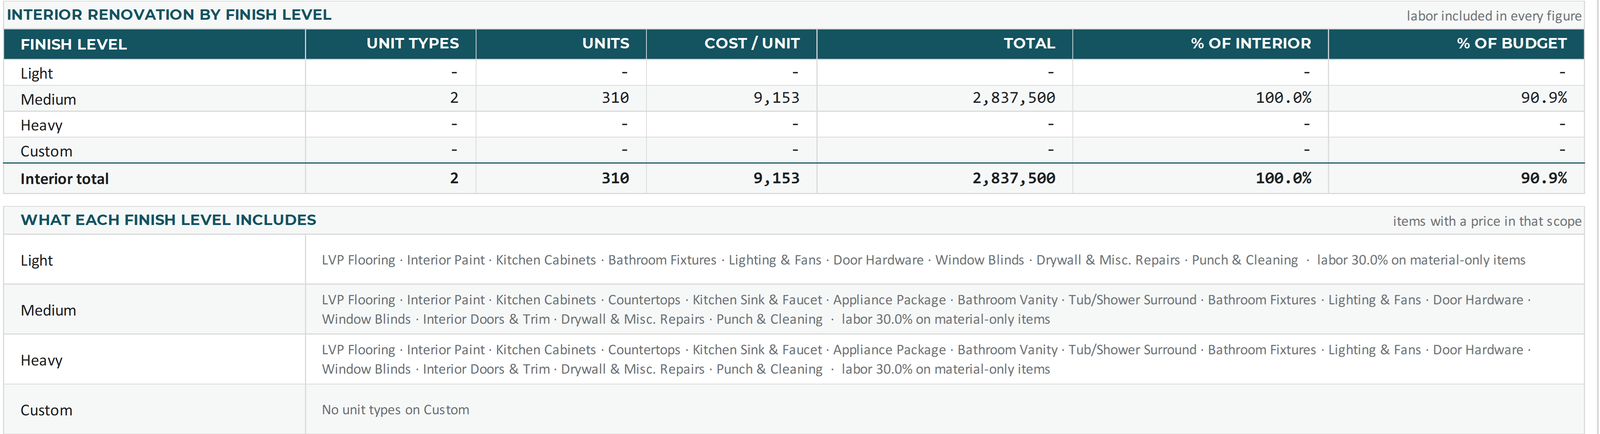Select the UNITS column header
This screenshot has width=1600, height=434.
[561, 44]
